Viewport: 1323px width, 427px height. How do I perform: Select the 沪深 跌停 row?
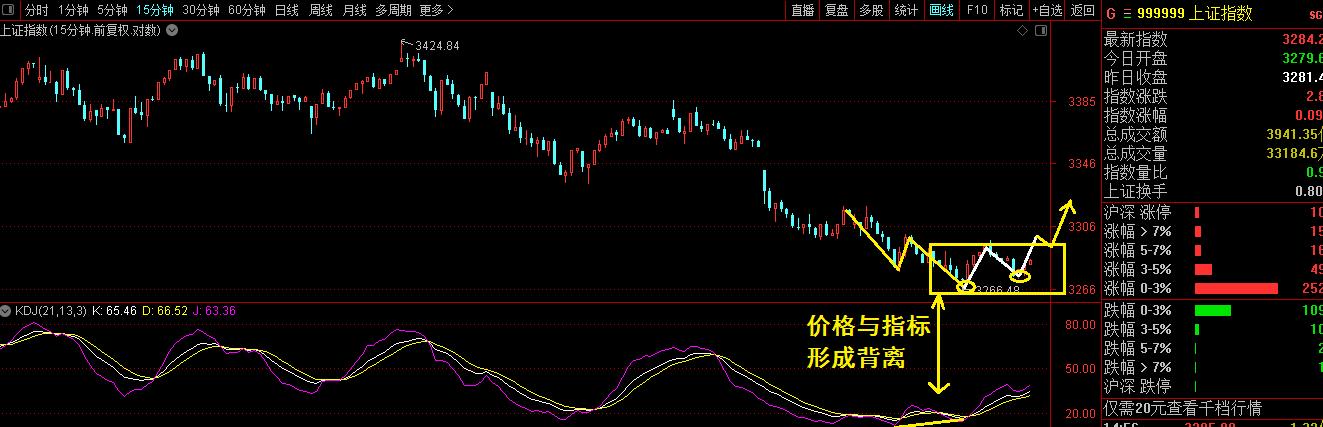coord(1212,386)
